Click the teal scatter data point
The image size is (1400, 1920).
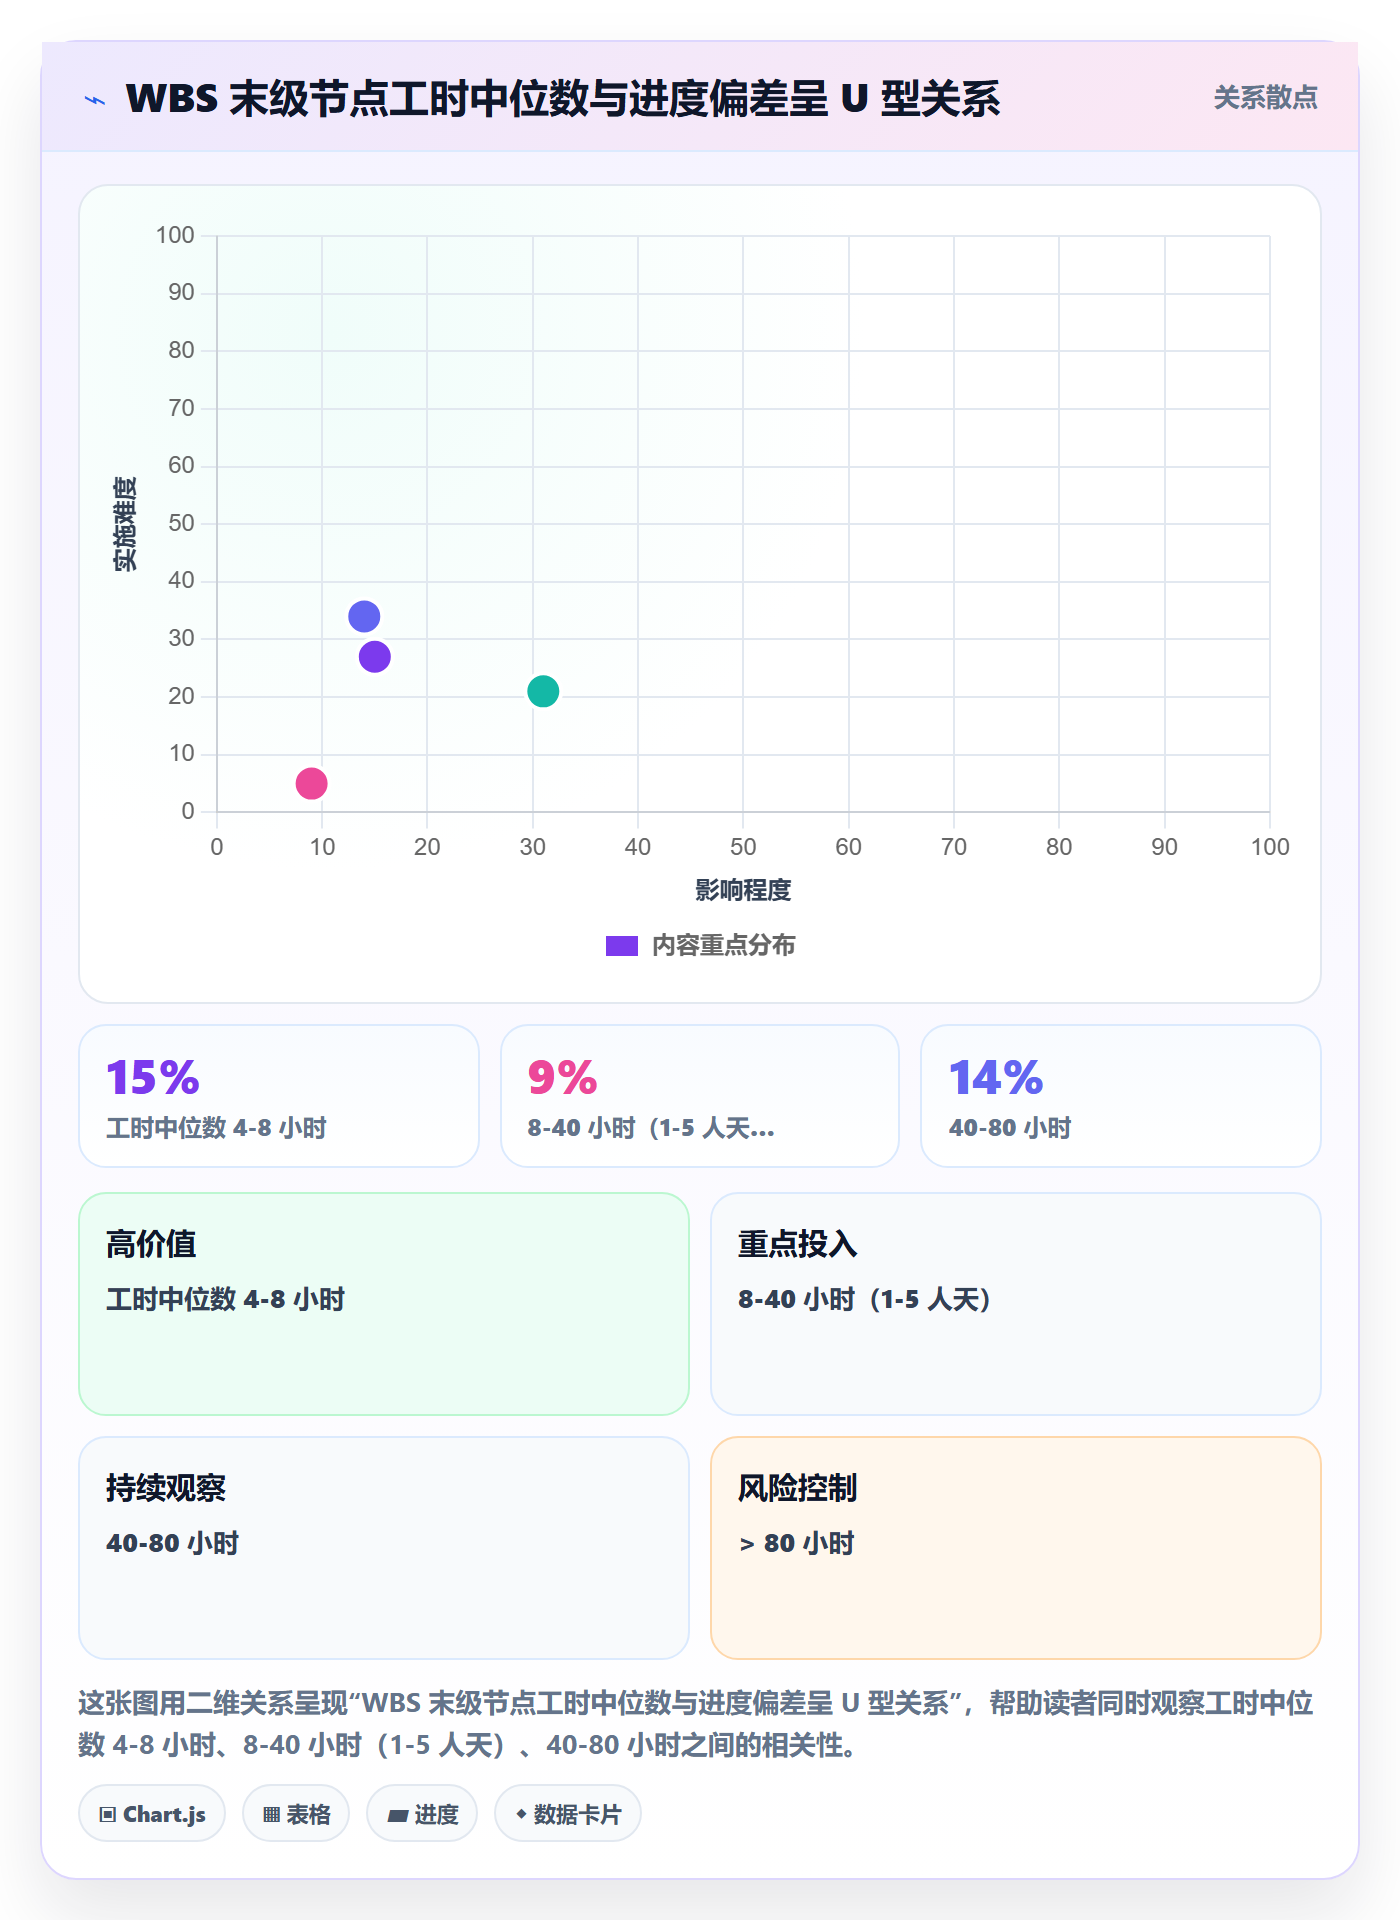[x=543, y=691]
